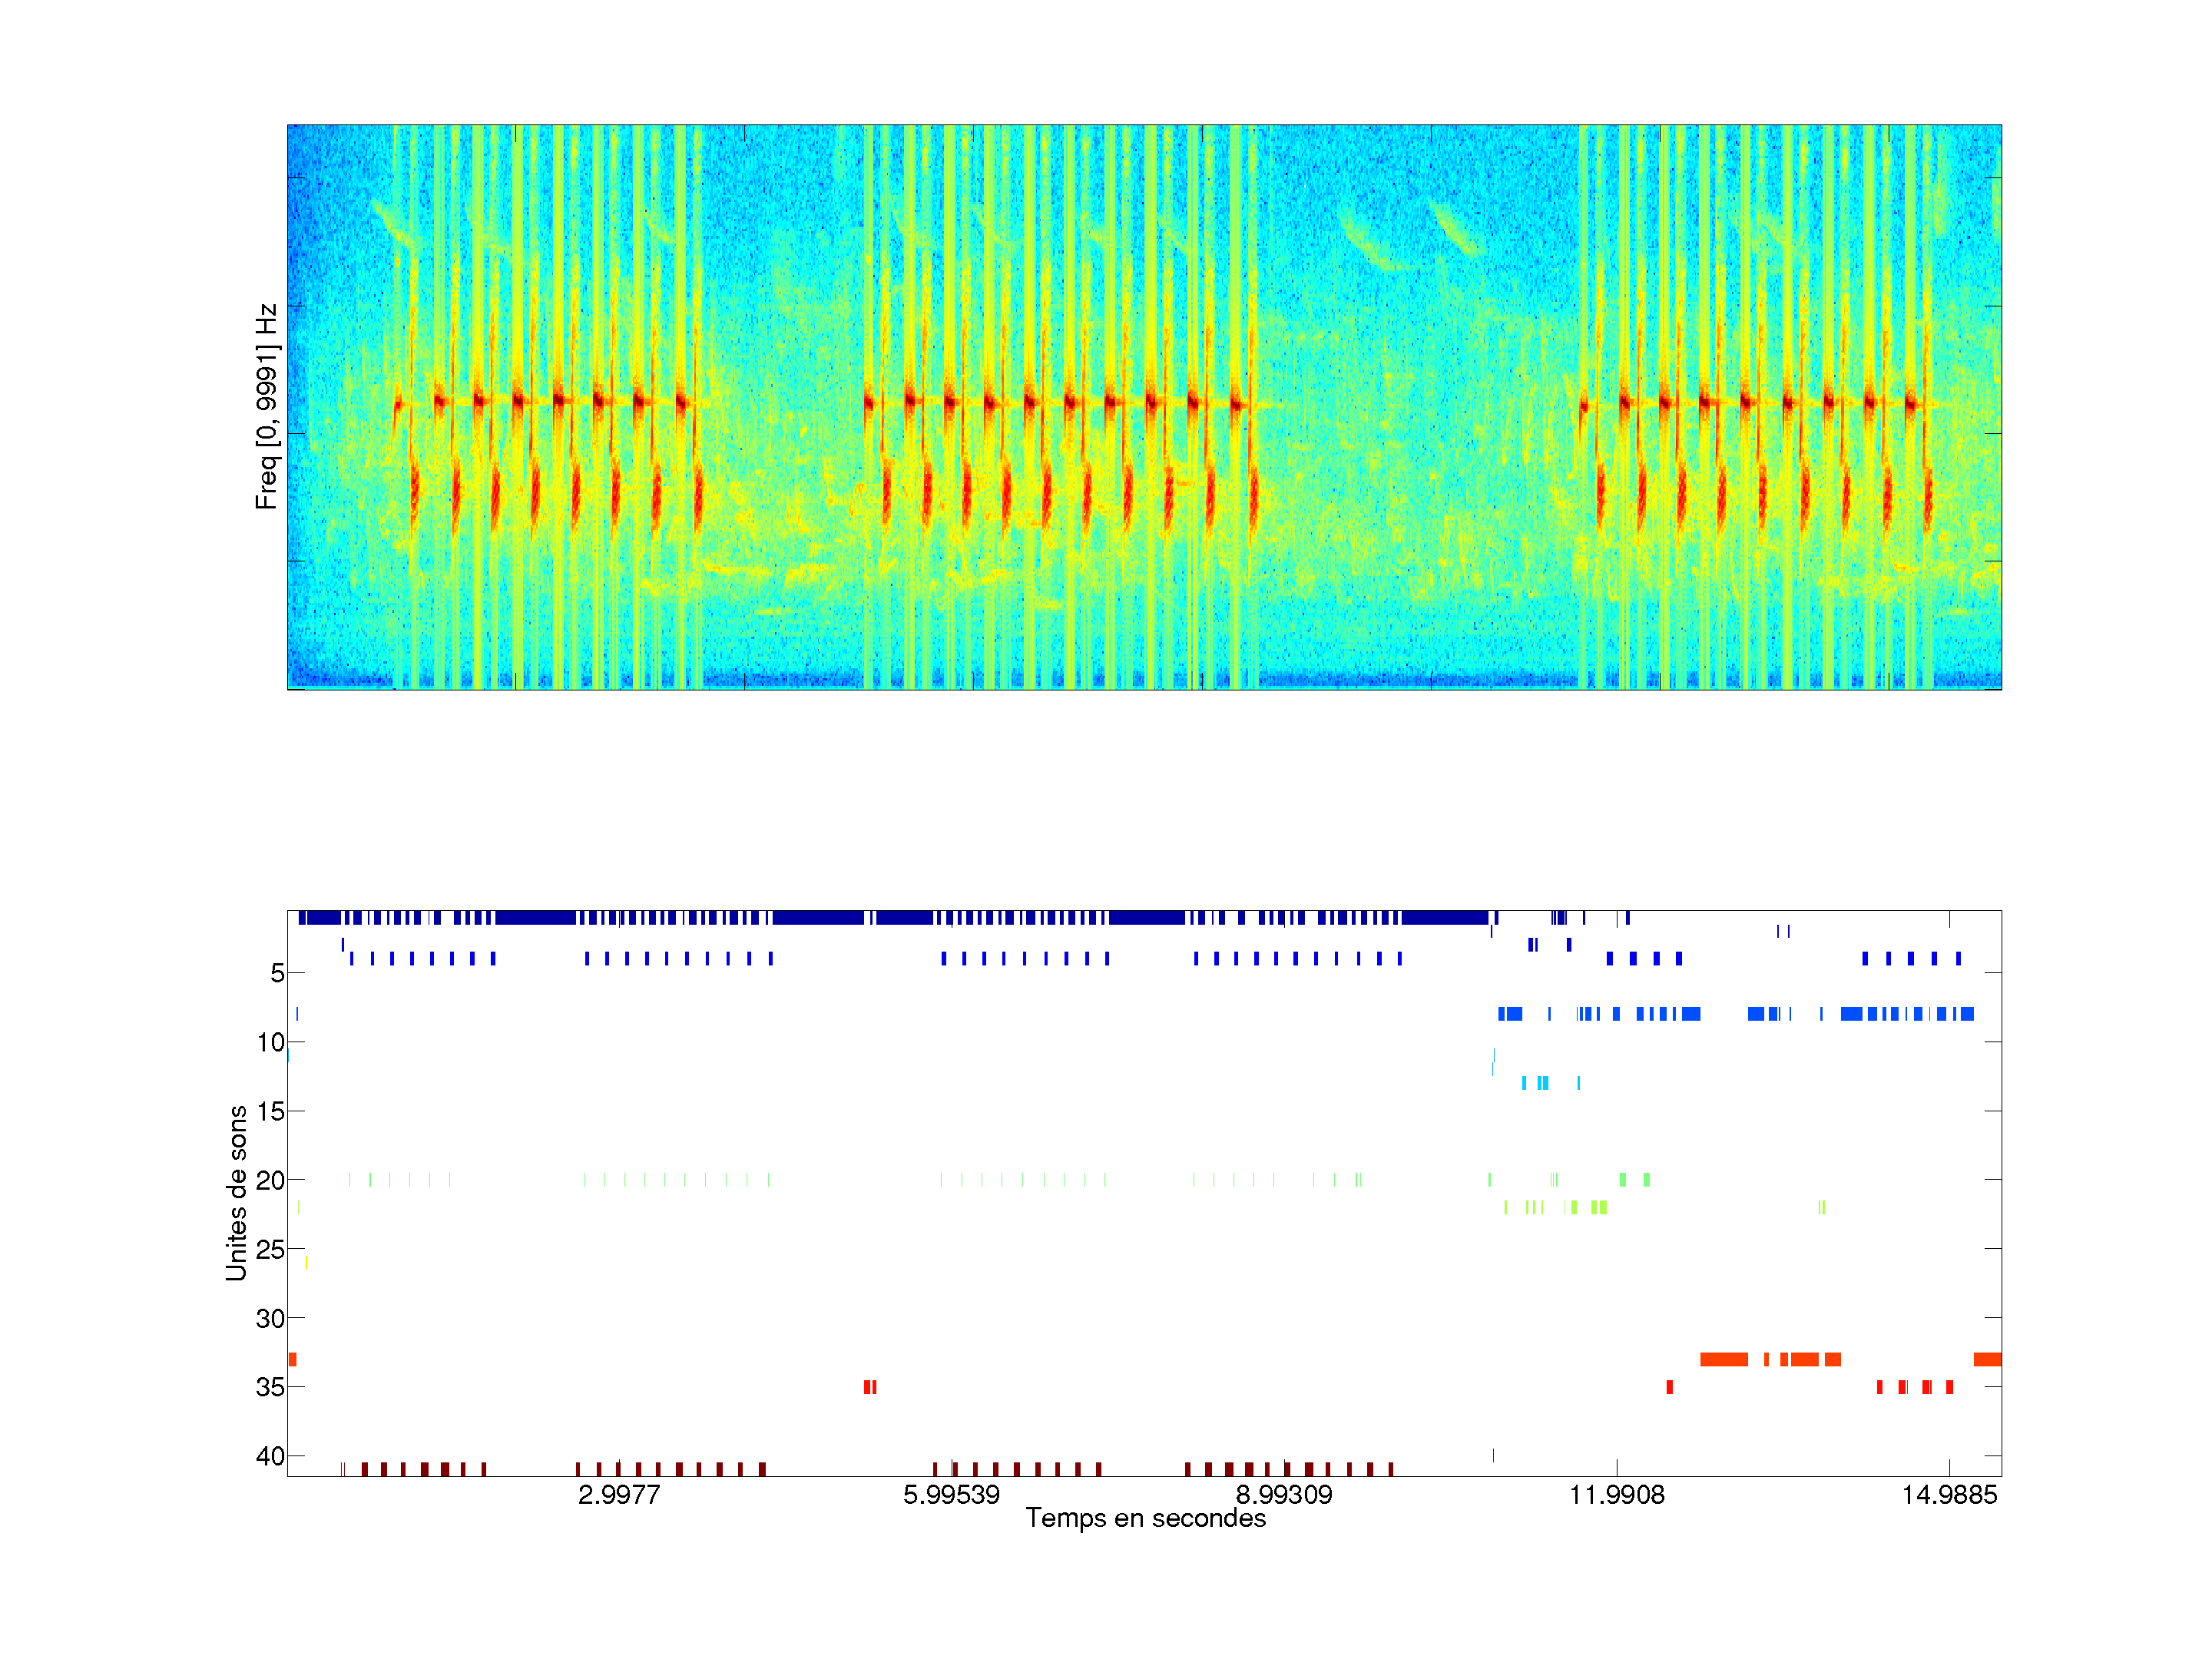Image resolution: width=2212 pixels, height=1659 pixels.
Task: Click the long orange bar near unit 33
Action: tap(1724, 1359)
